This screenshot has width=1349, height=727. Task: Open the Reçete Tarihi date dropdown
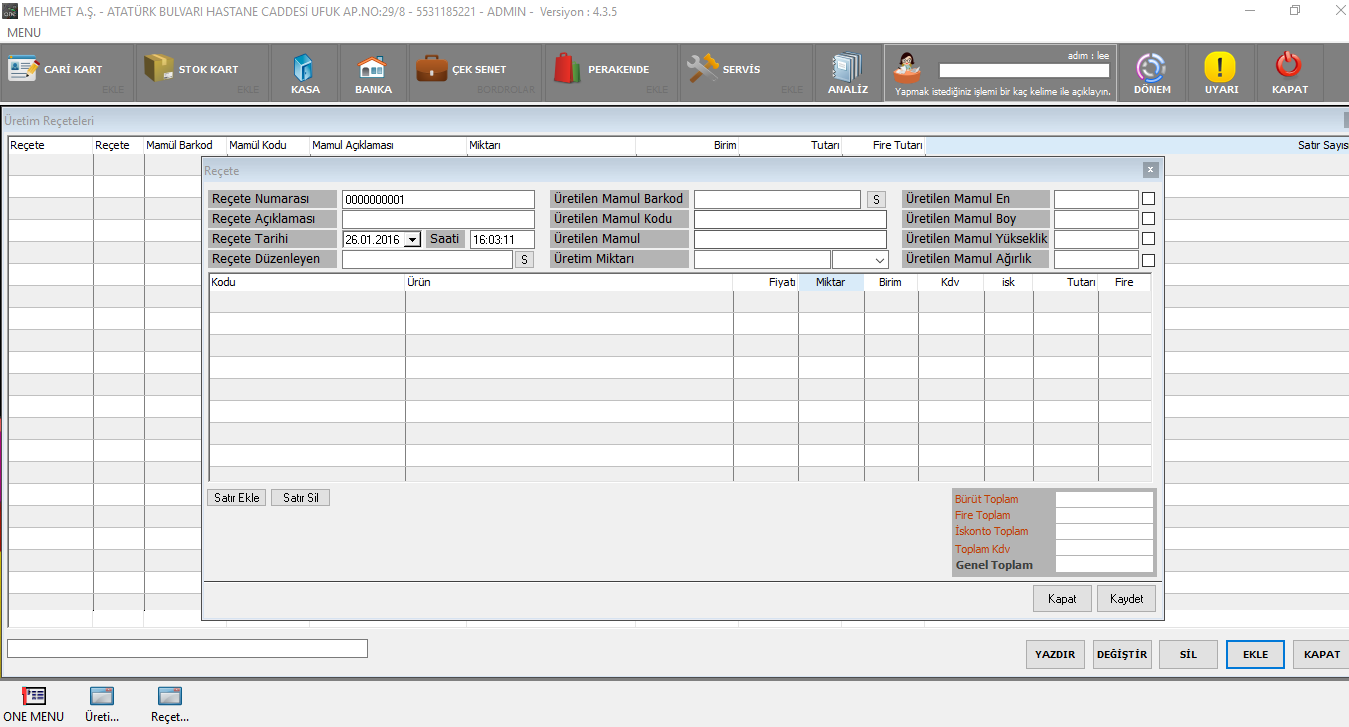pos(413,240)
